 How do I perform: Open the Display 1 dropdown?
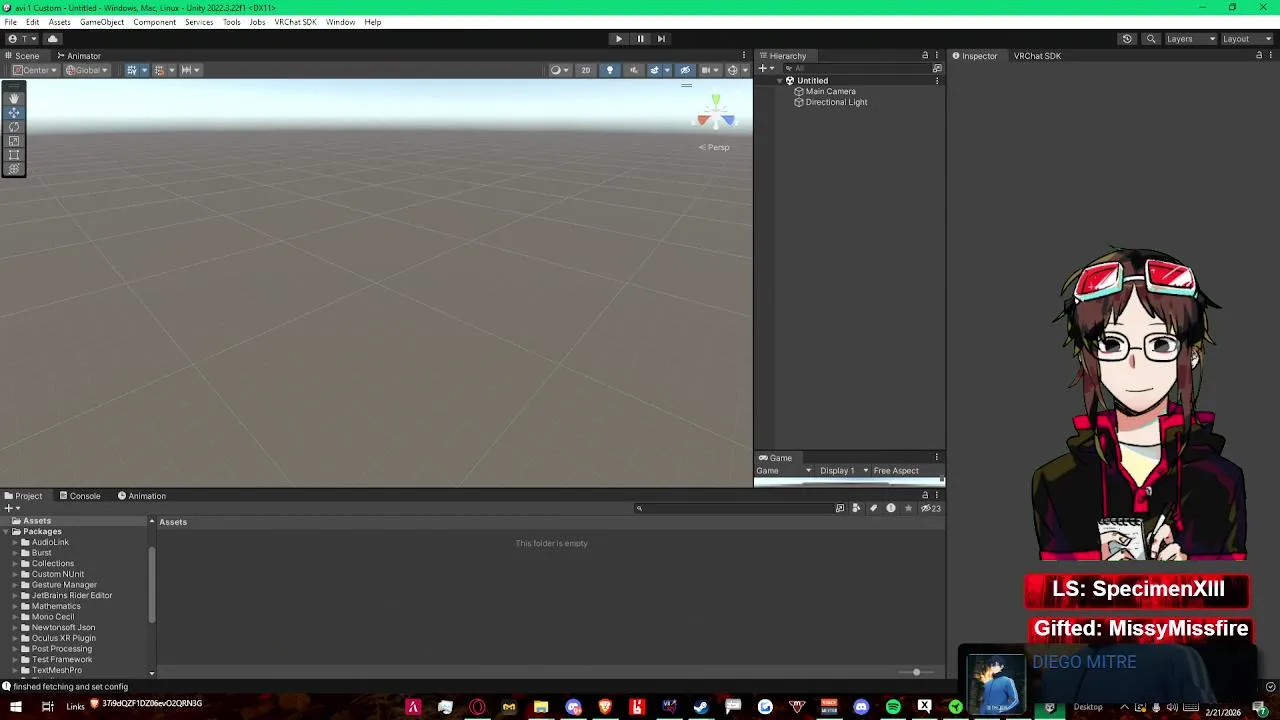click(x=844, y=471)
